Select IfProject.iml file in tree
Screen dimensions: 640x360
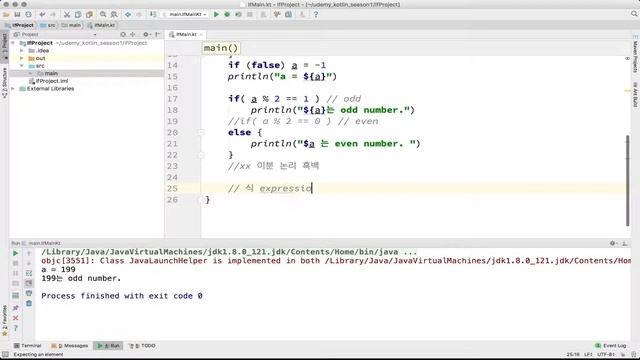coord(48,81)
